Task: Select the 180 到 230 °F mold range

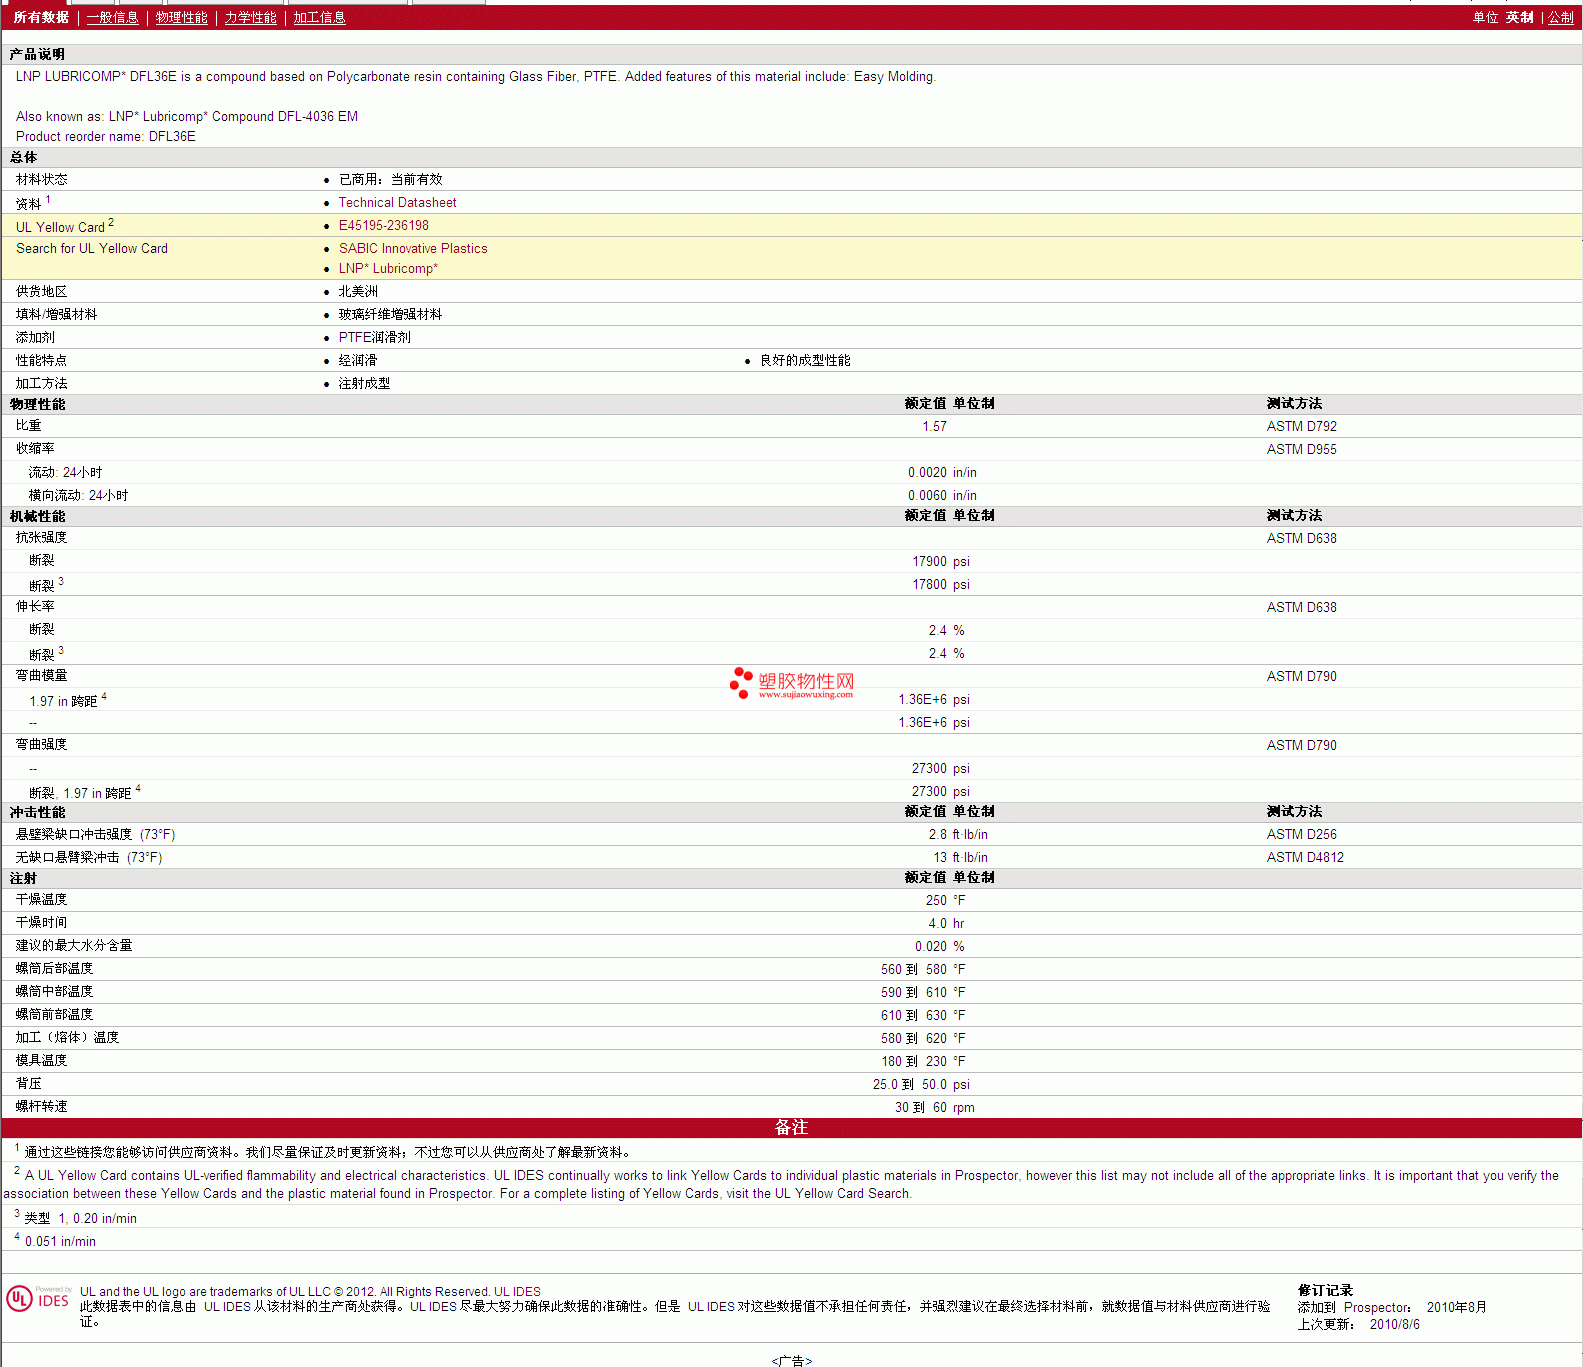Action: 923,1062
